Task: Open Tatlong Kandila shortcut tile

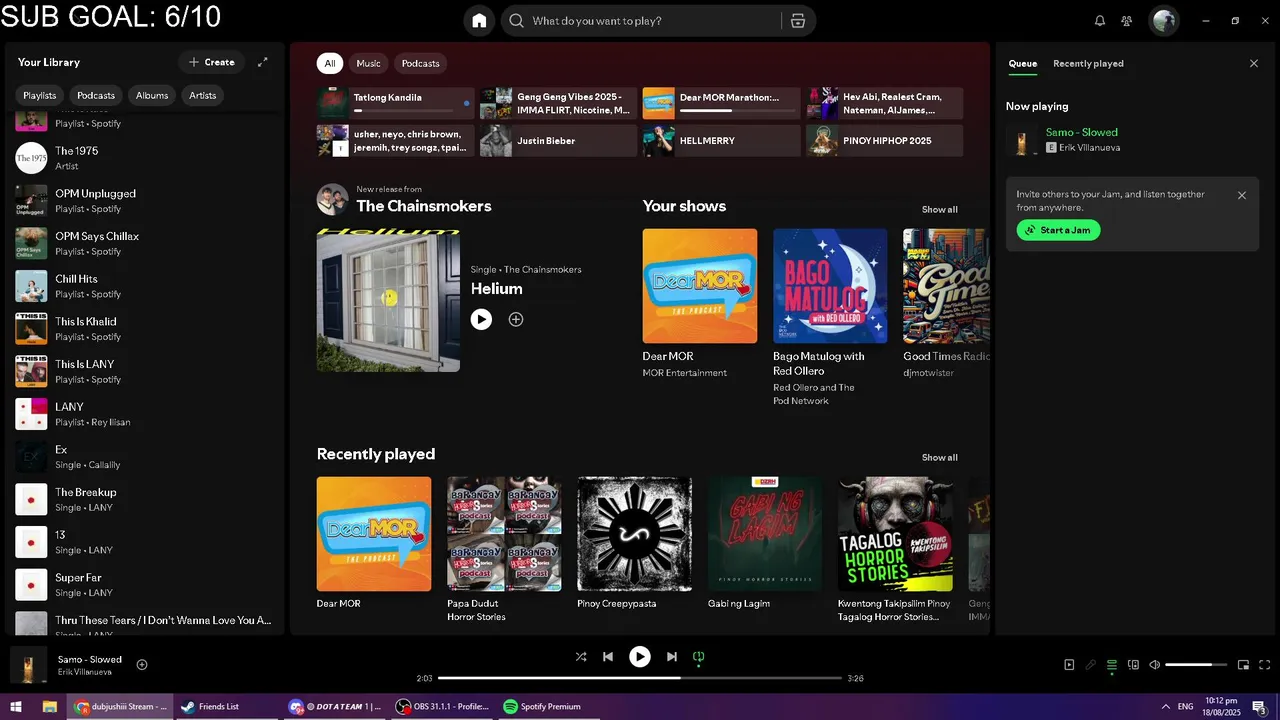Action: click(x=396, y=103)
